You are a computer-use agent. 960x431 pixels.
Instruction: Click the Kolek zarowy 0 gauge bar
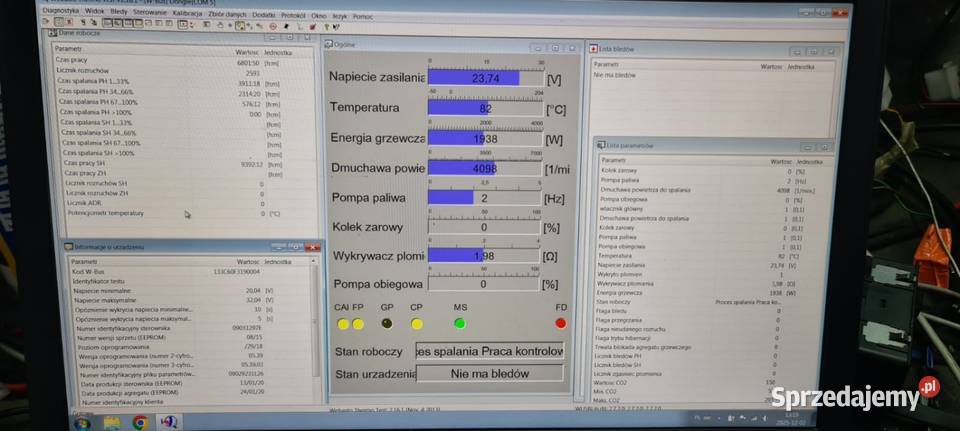click(x=484, y=227)
